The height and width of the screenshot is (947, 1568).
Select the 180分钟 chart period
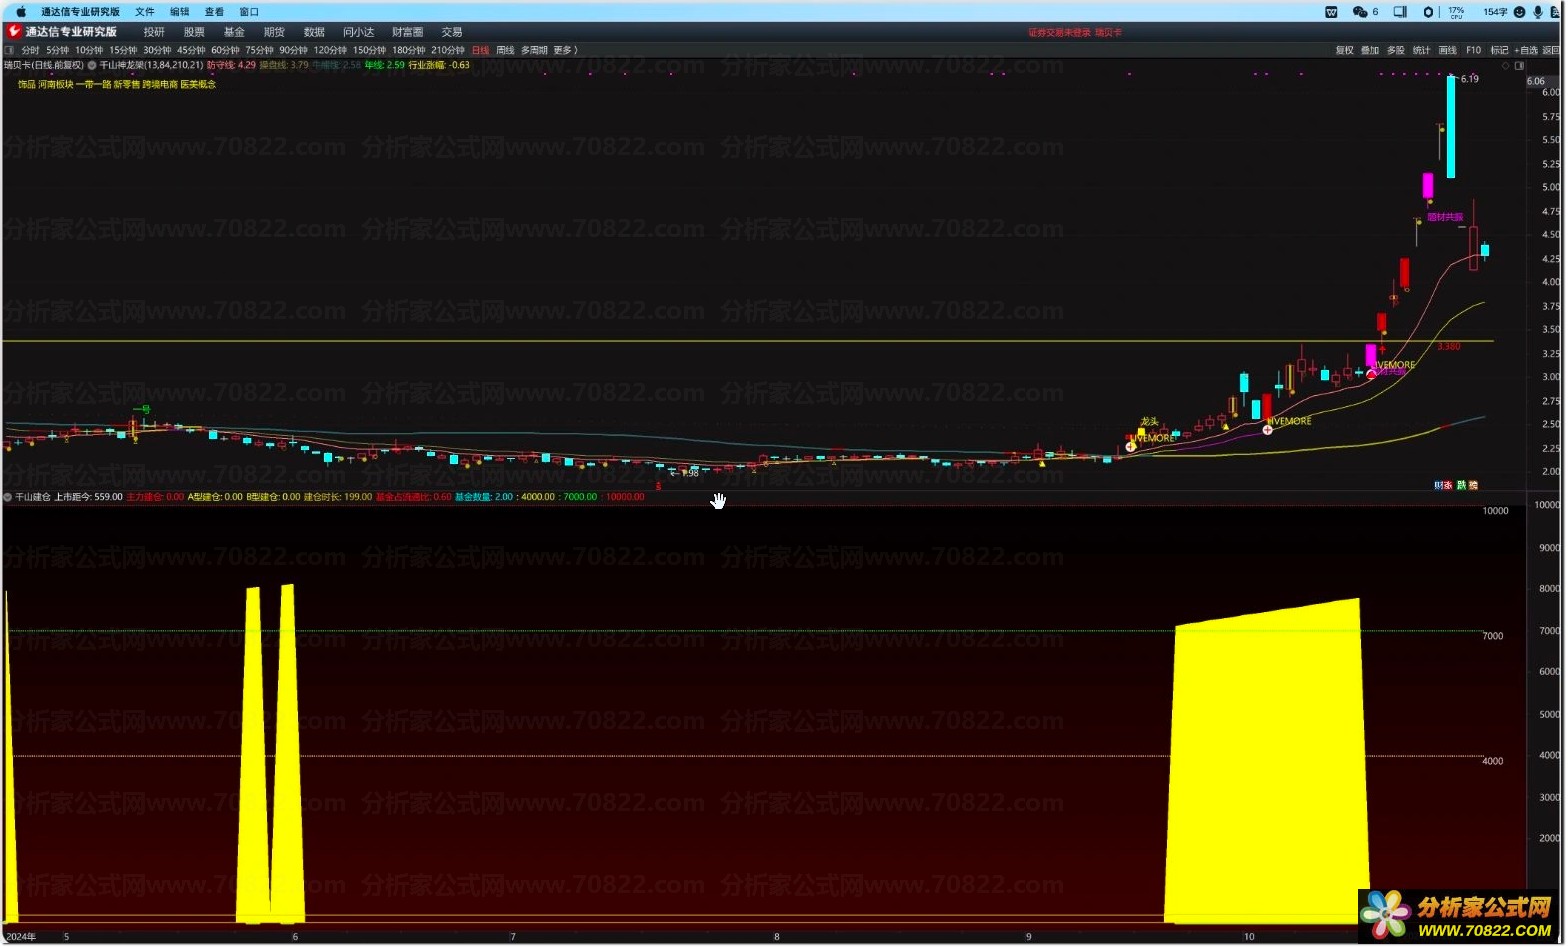(x=408, y=50)
